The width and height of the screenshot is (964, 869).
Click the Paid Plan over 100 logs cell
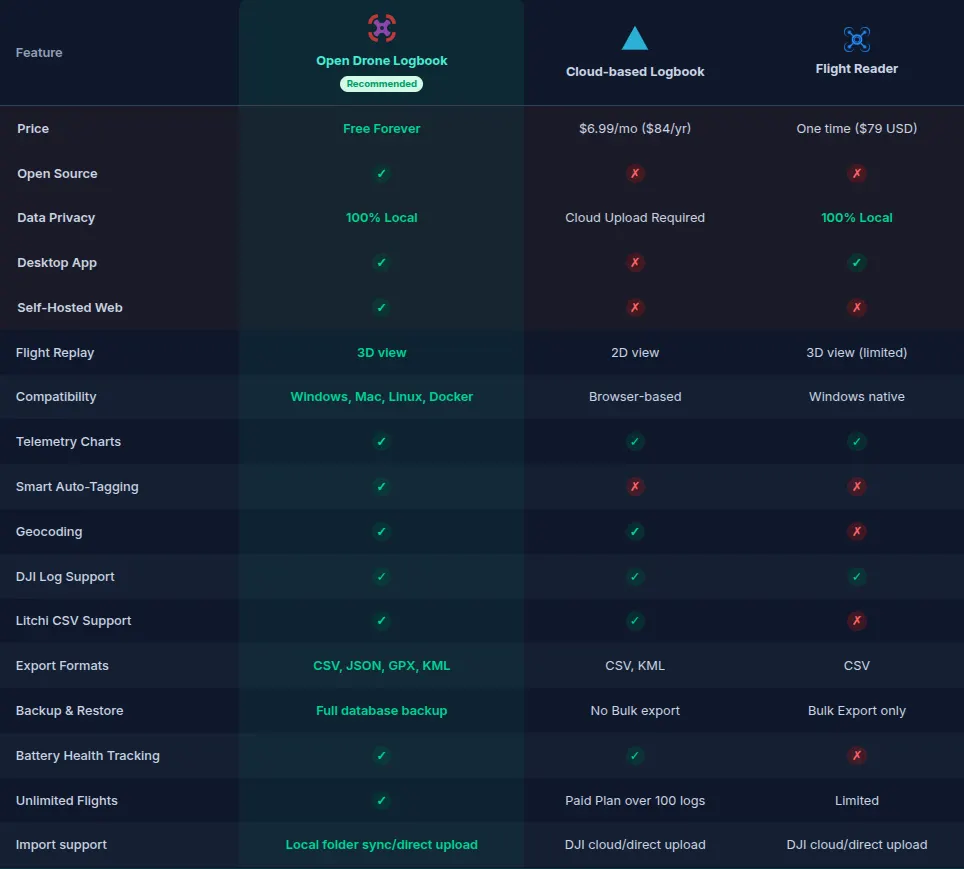pyautogui.click(x=635, y=800)
